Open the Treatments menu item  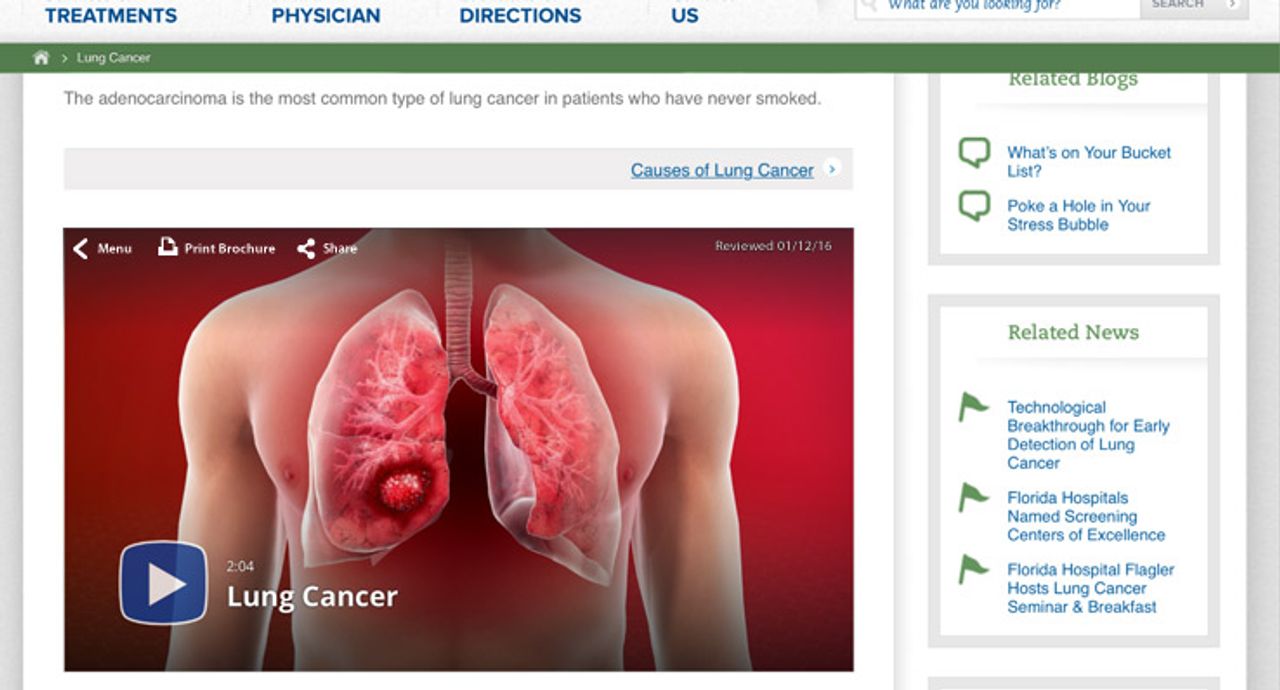coord(110,15)
